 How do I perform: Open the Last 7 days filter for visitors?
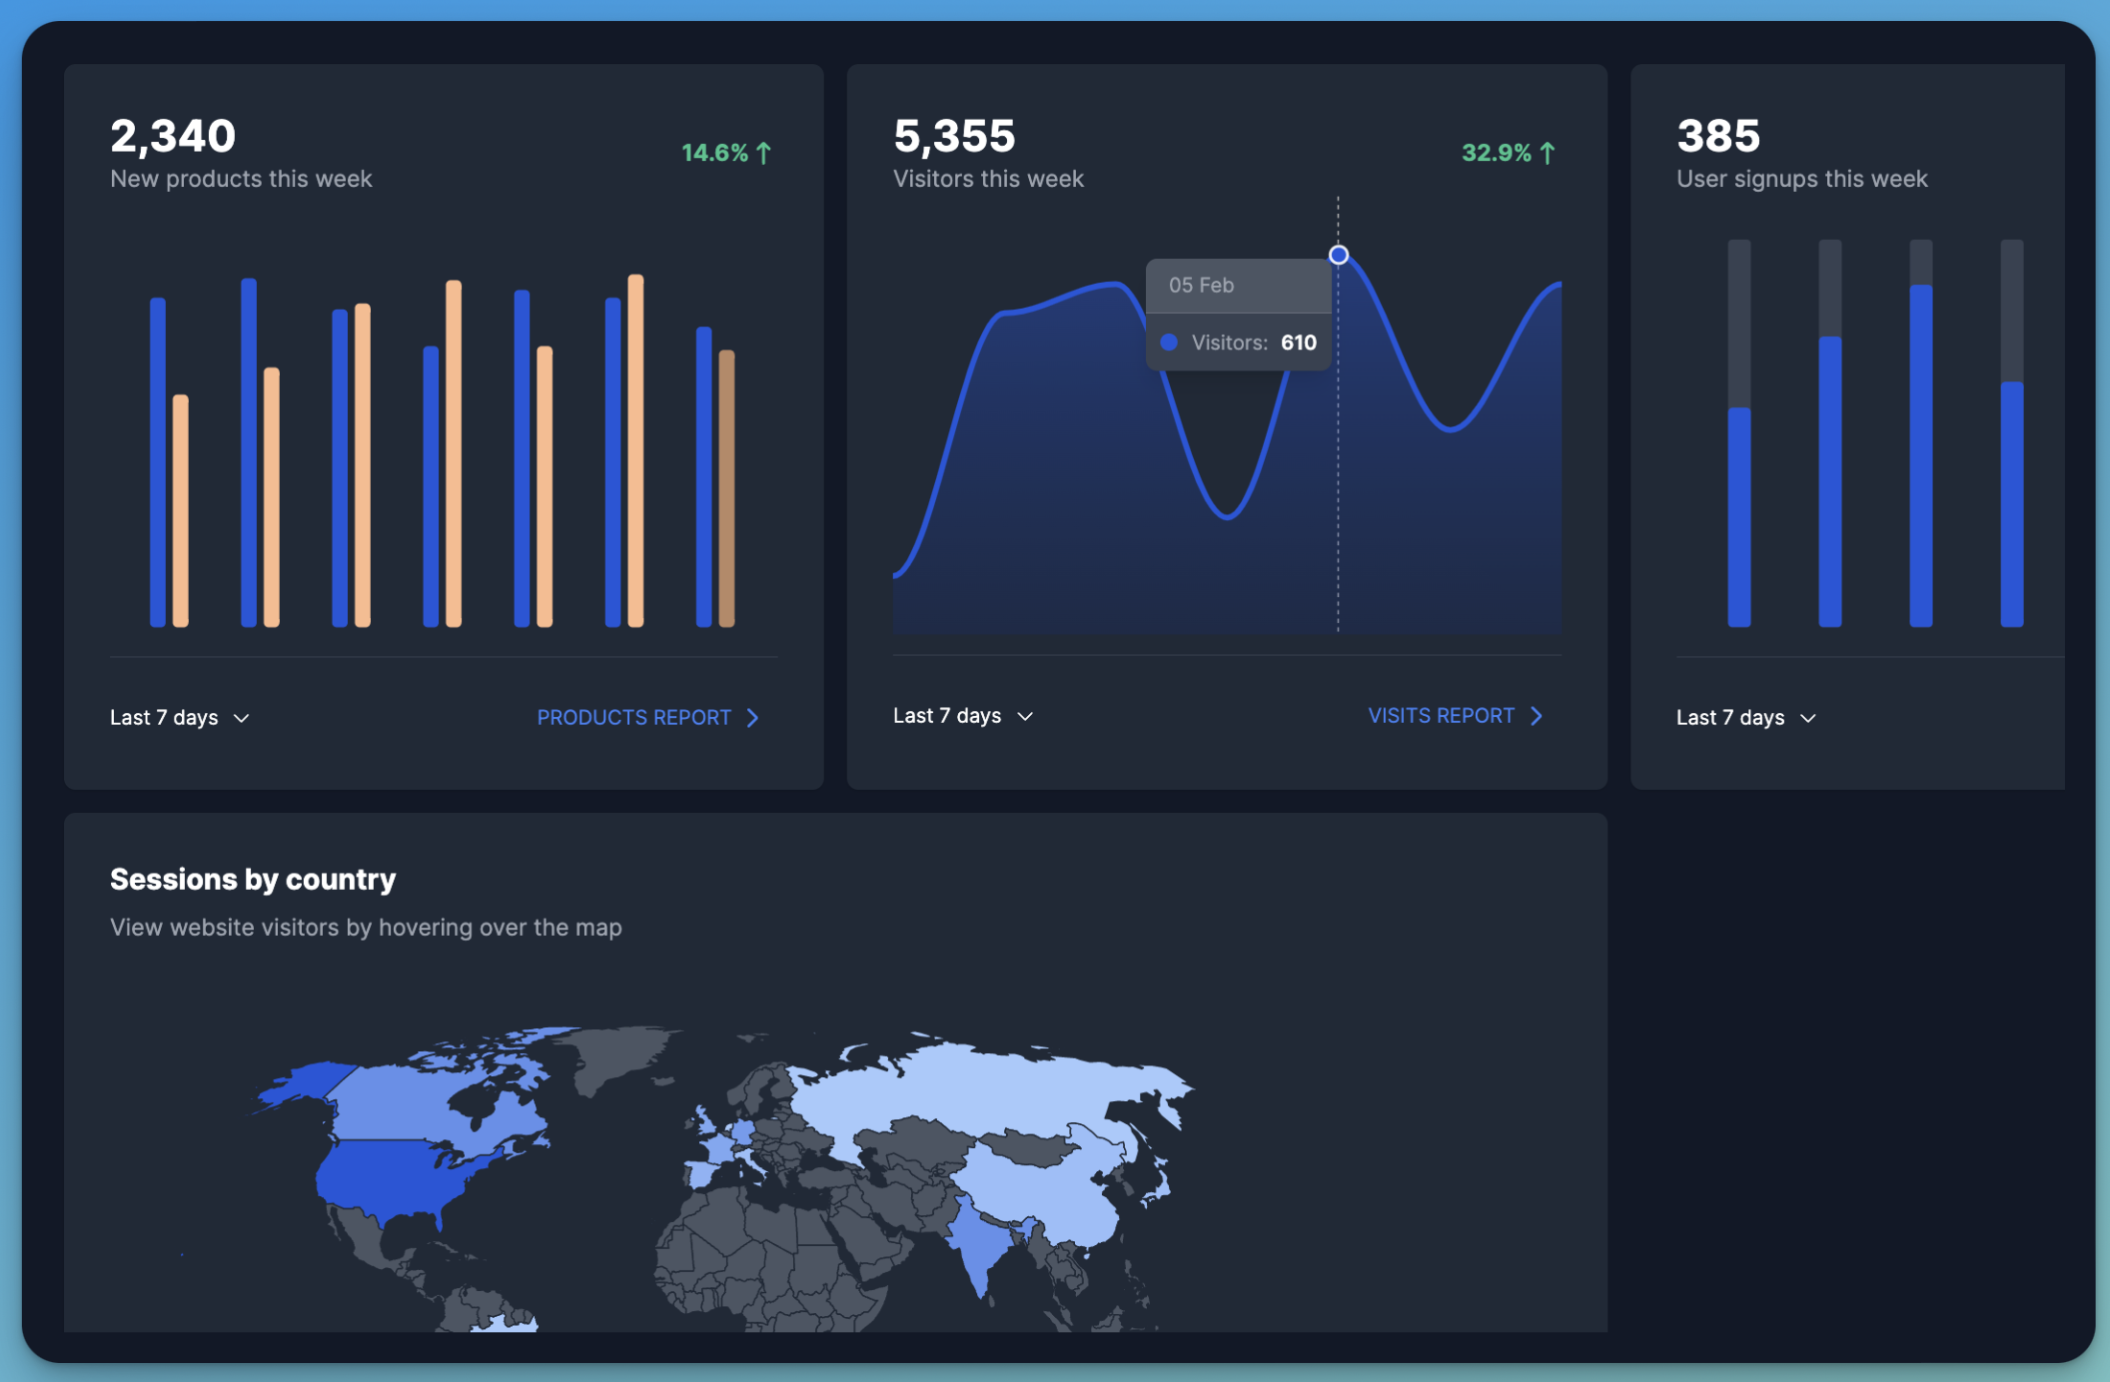pos(1026,716)
